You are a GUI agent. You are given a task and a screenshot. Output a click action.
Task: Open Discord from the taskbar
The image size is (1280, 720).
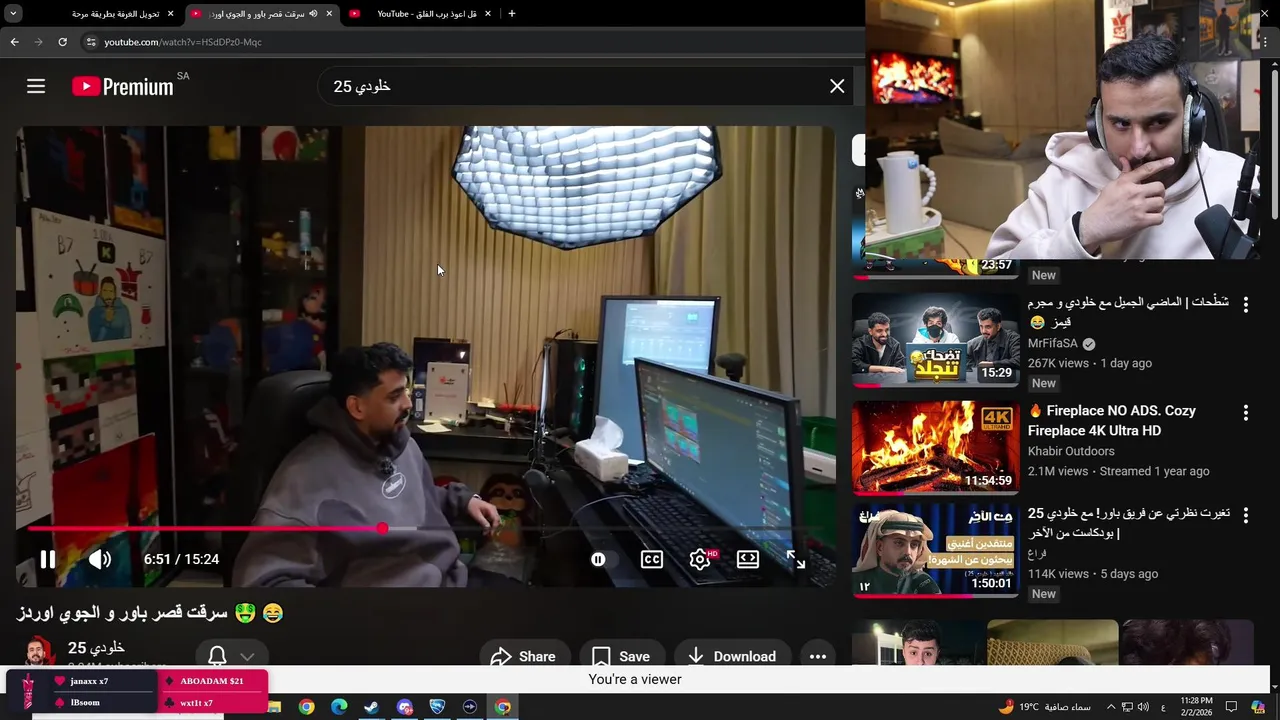pos(404,707)
